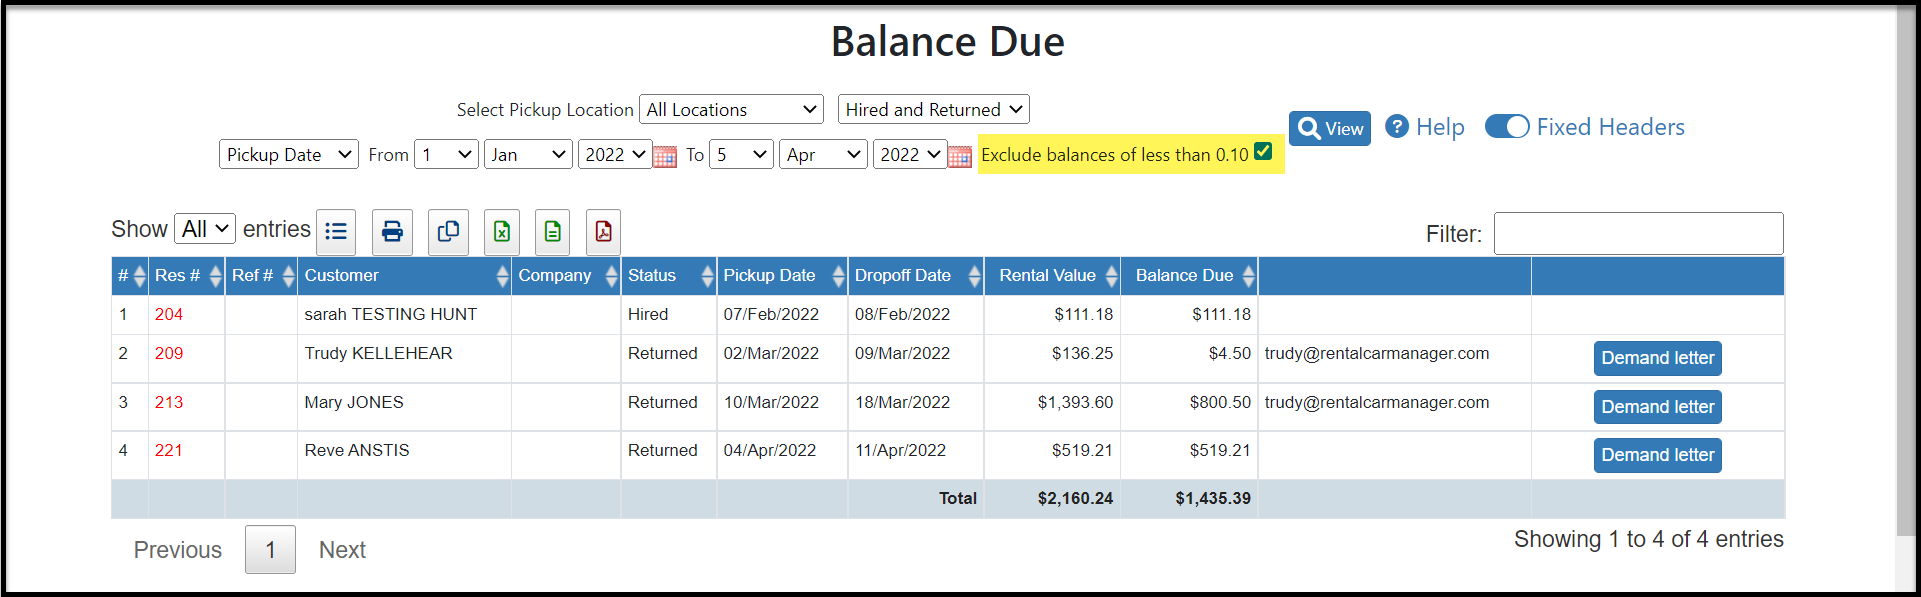The height and width of the screenshot is (597, 1921).
Task: Open the To date calendar picker
Action: 960,156
